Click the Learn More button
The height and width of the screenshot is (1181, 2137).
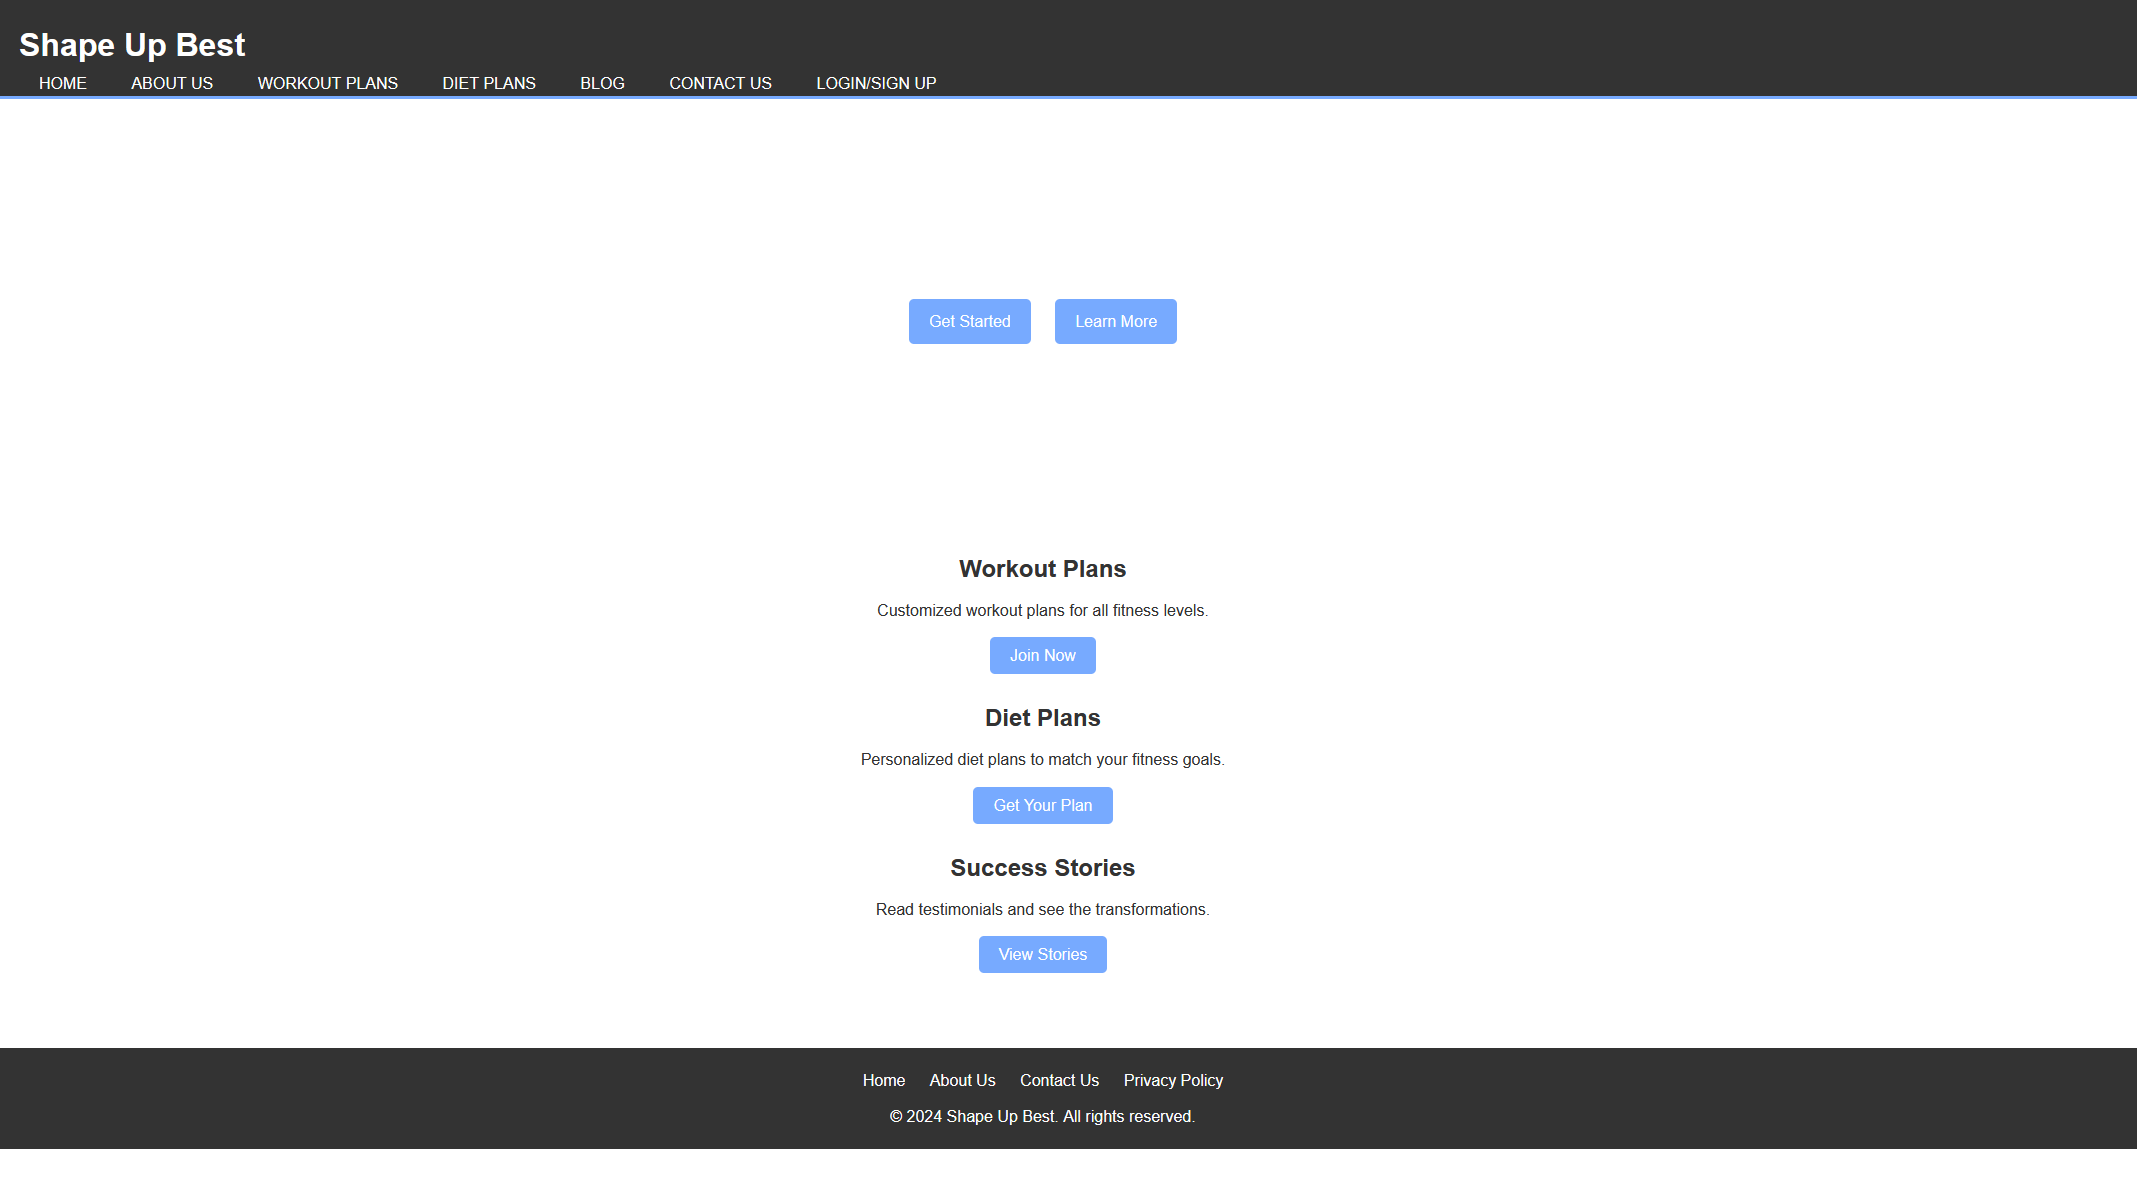coord(1115,321)
